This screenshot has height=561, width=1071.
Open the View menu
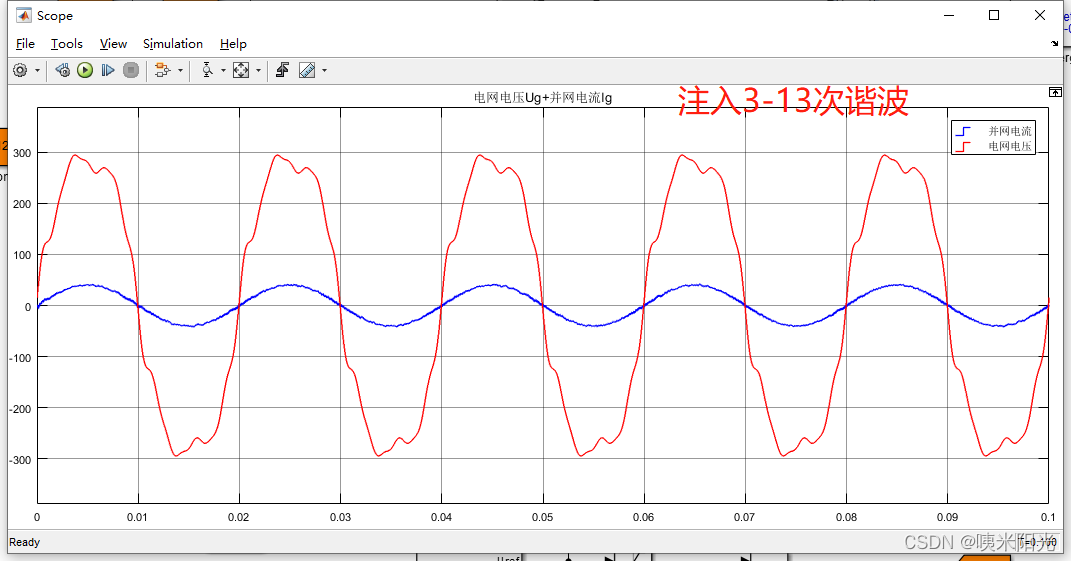pyautogui.click(x=113, y=44)
